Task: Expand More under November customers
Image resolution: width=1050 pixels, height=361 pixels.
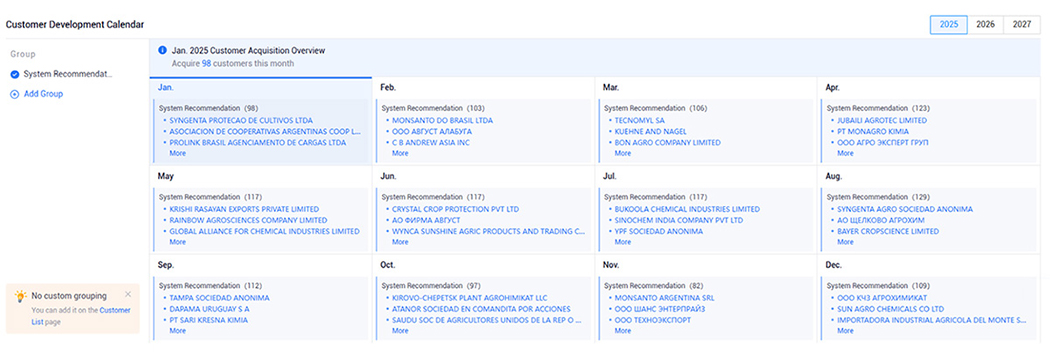Action: pyautogui.click(x=623, y=331)
